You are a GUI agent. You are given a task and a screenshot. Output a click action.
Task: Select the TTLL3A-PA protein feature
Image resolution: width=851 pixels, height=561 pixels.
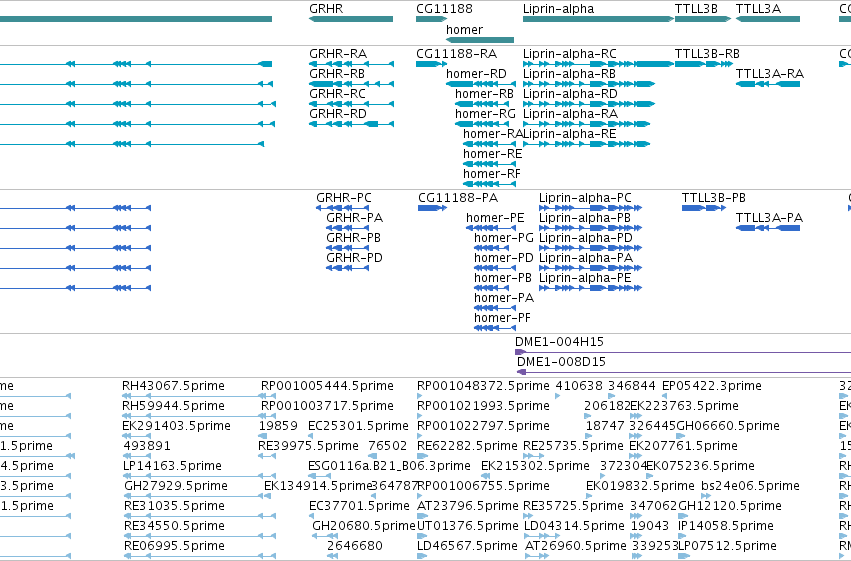768,228
